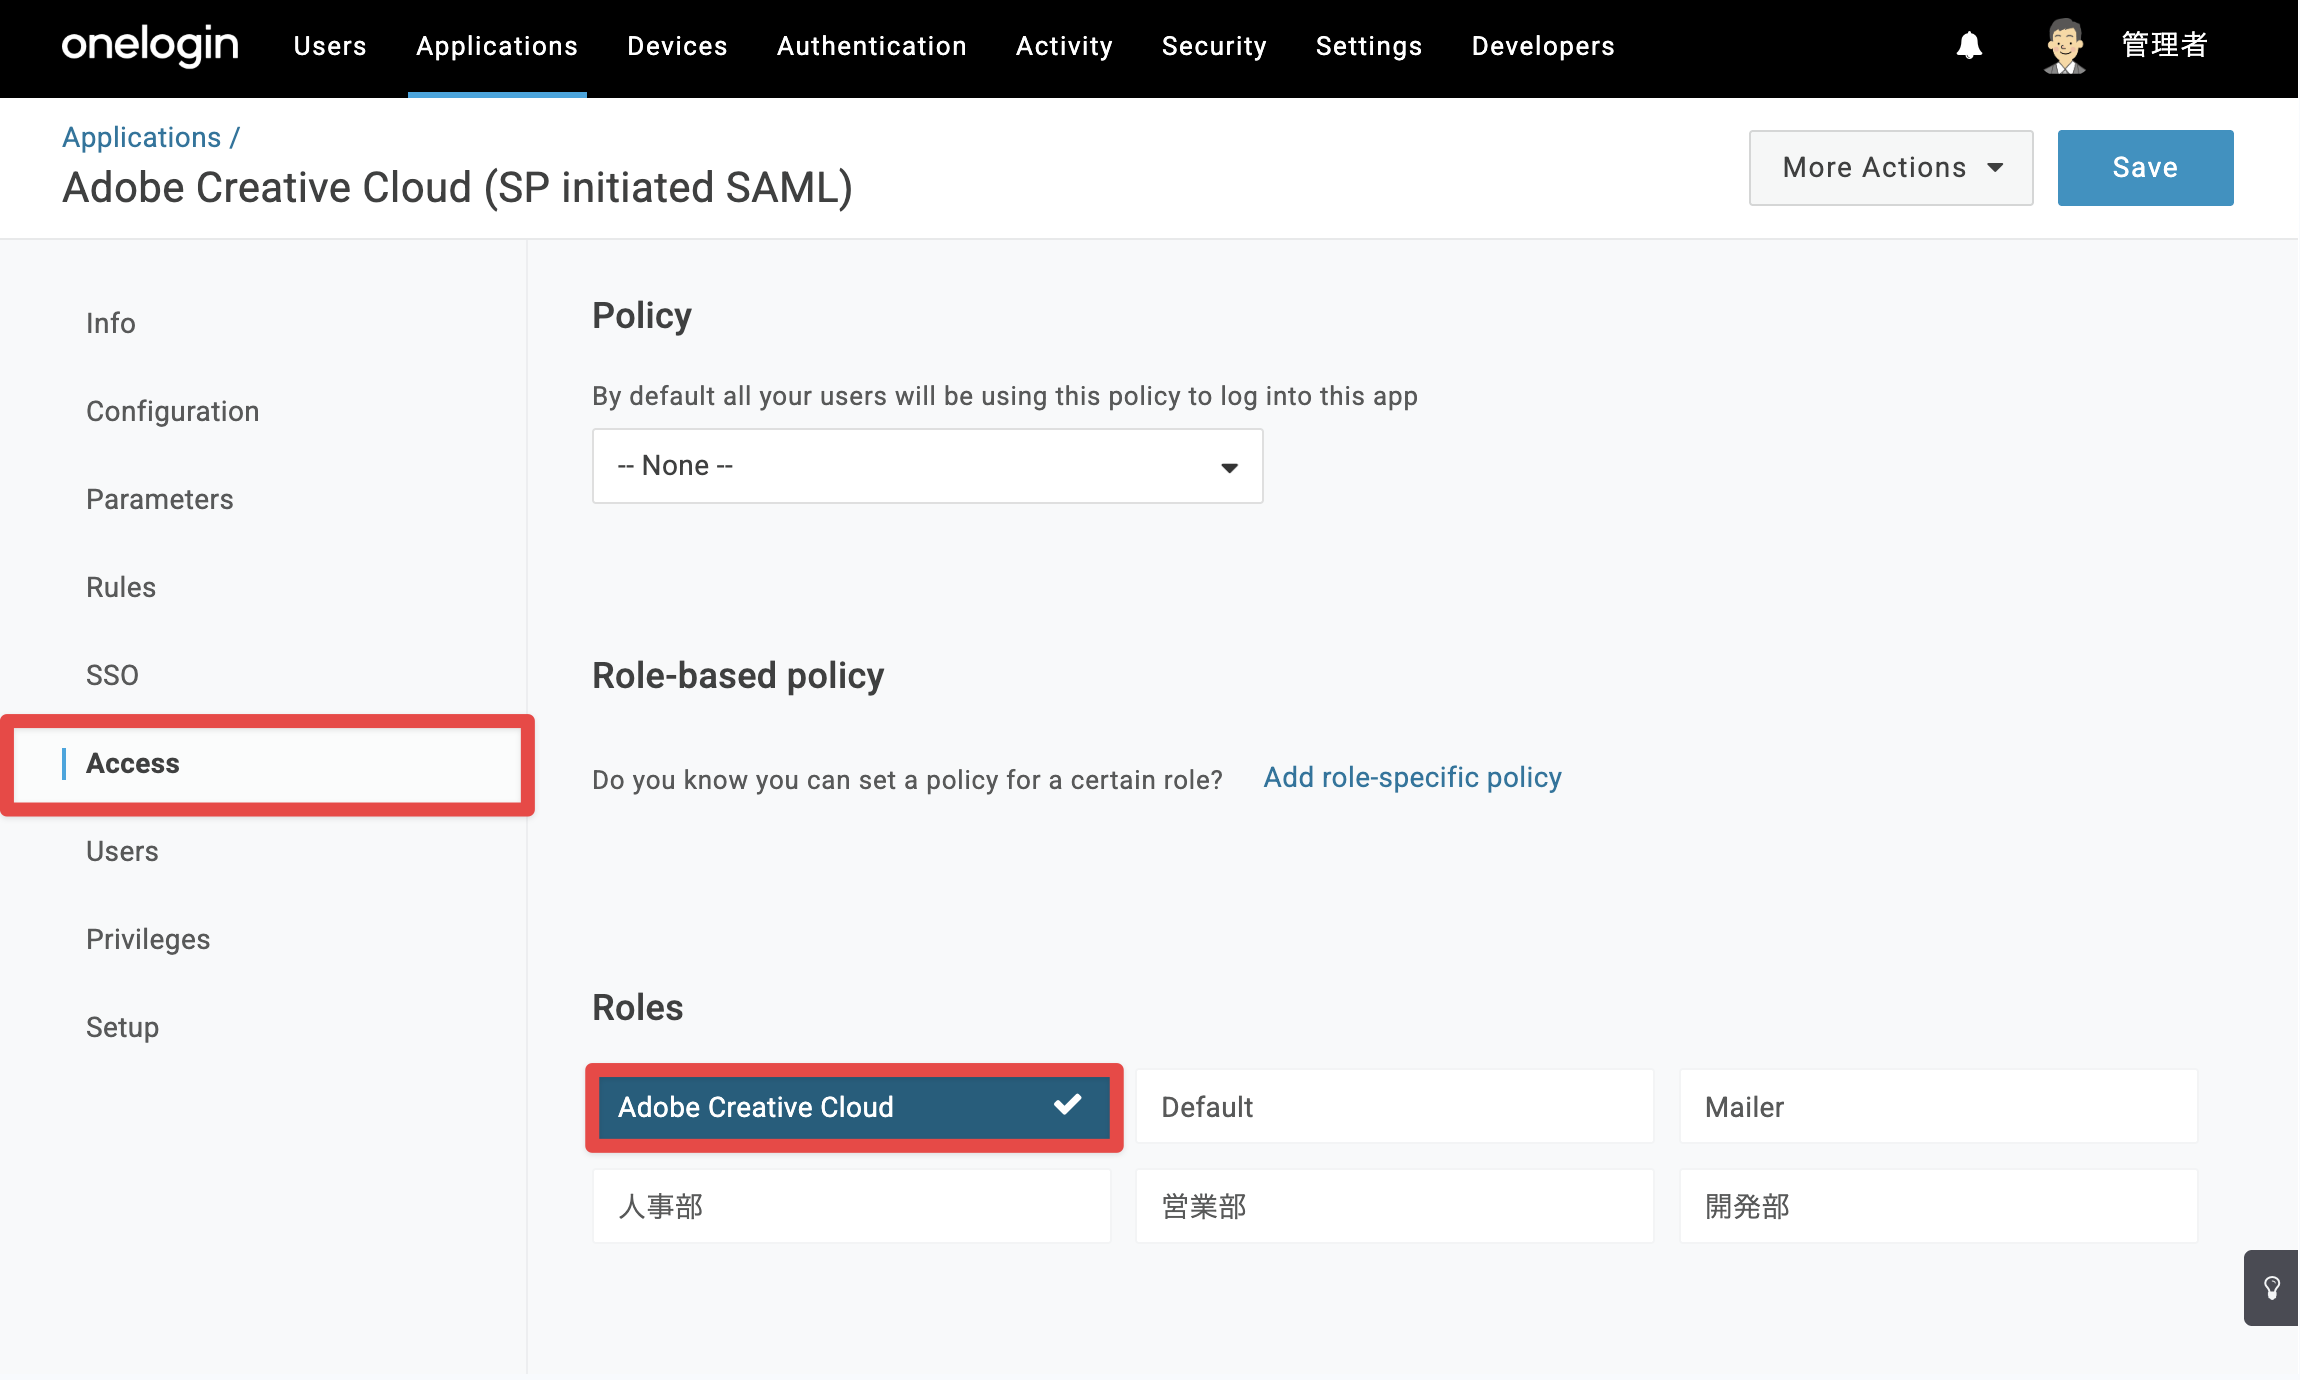Select the 人事部 role
The width and height of the screenshot is (2300, 1380).
852,1207
